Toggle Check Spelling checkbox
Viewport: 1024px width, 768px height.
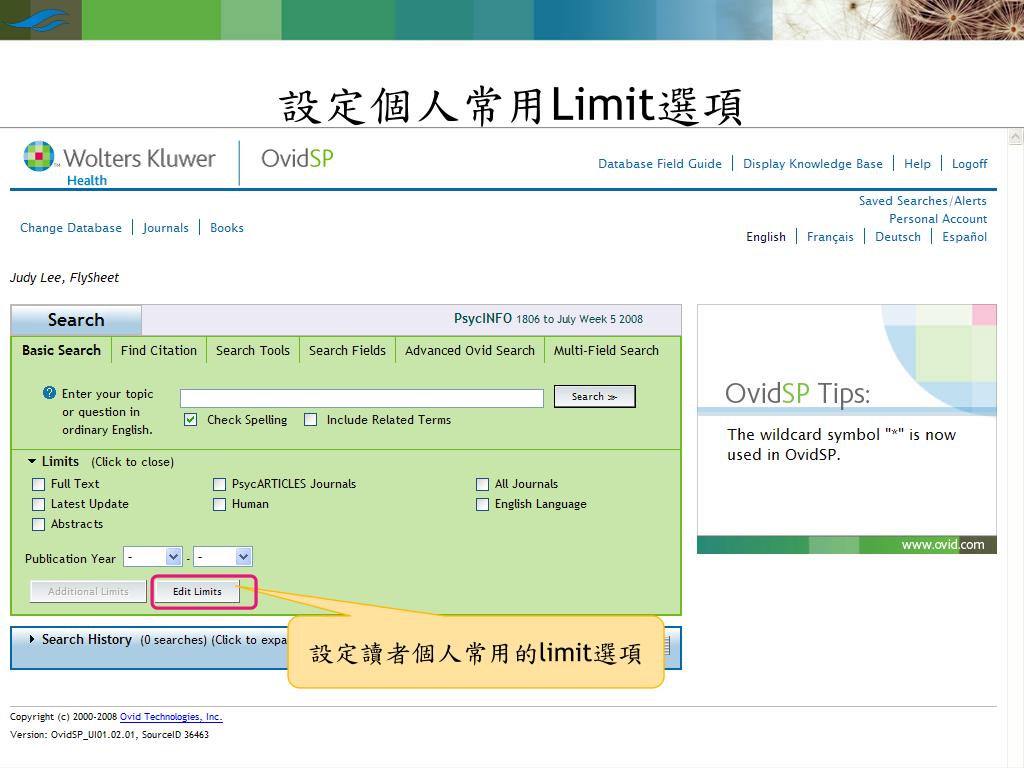click(x=191, y=419)
